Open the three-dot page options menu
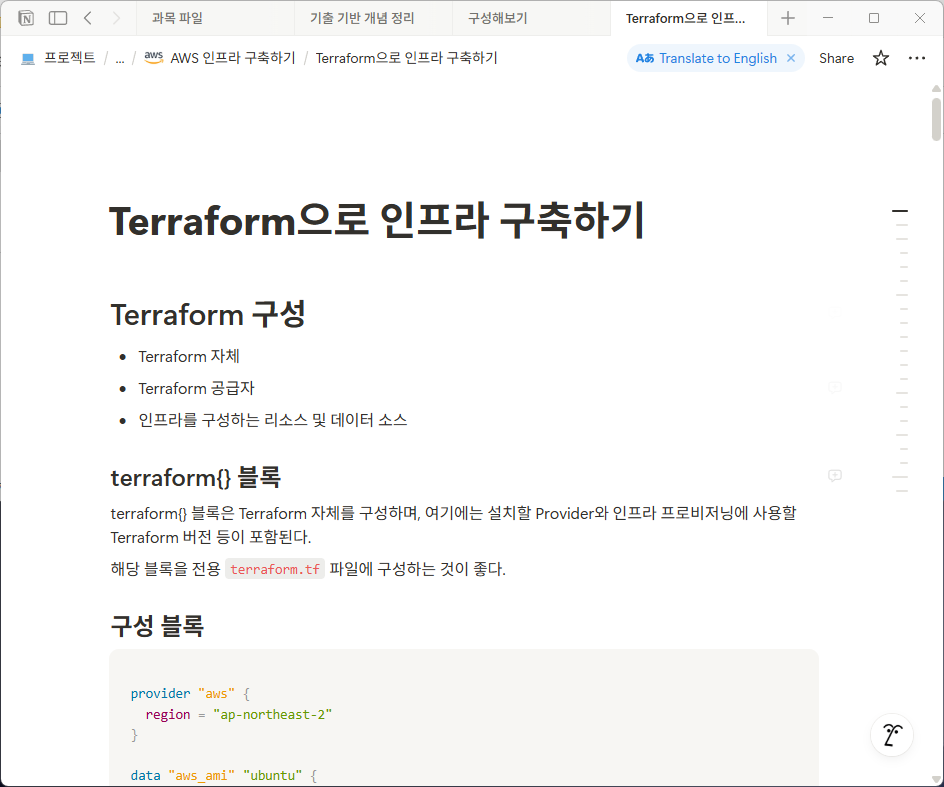Image resolution: width=944 pixels, height=787 pixels. [916, 58]
